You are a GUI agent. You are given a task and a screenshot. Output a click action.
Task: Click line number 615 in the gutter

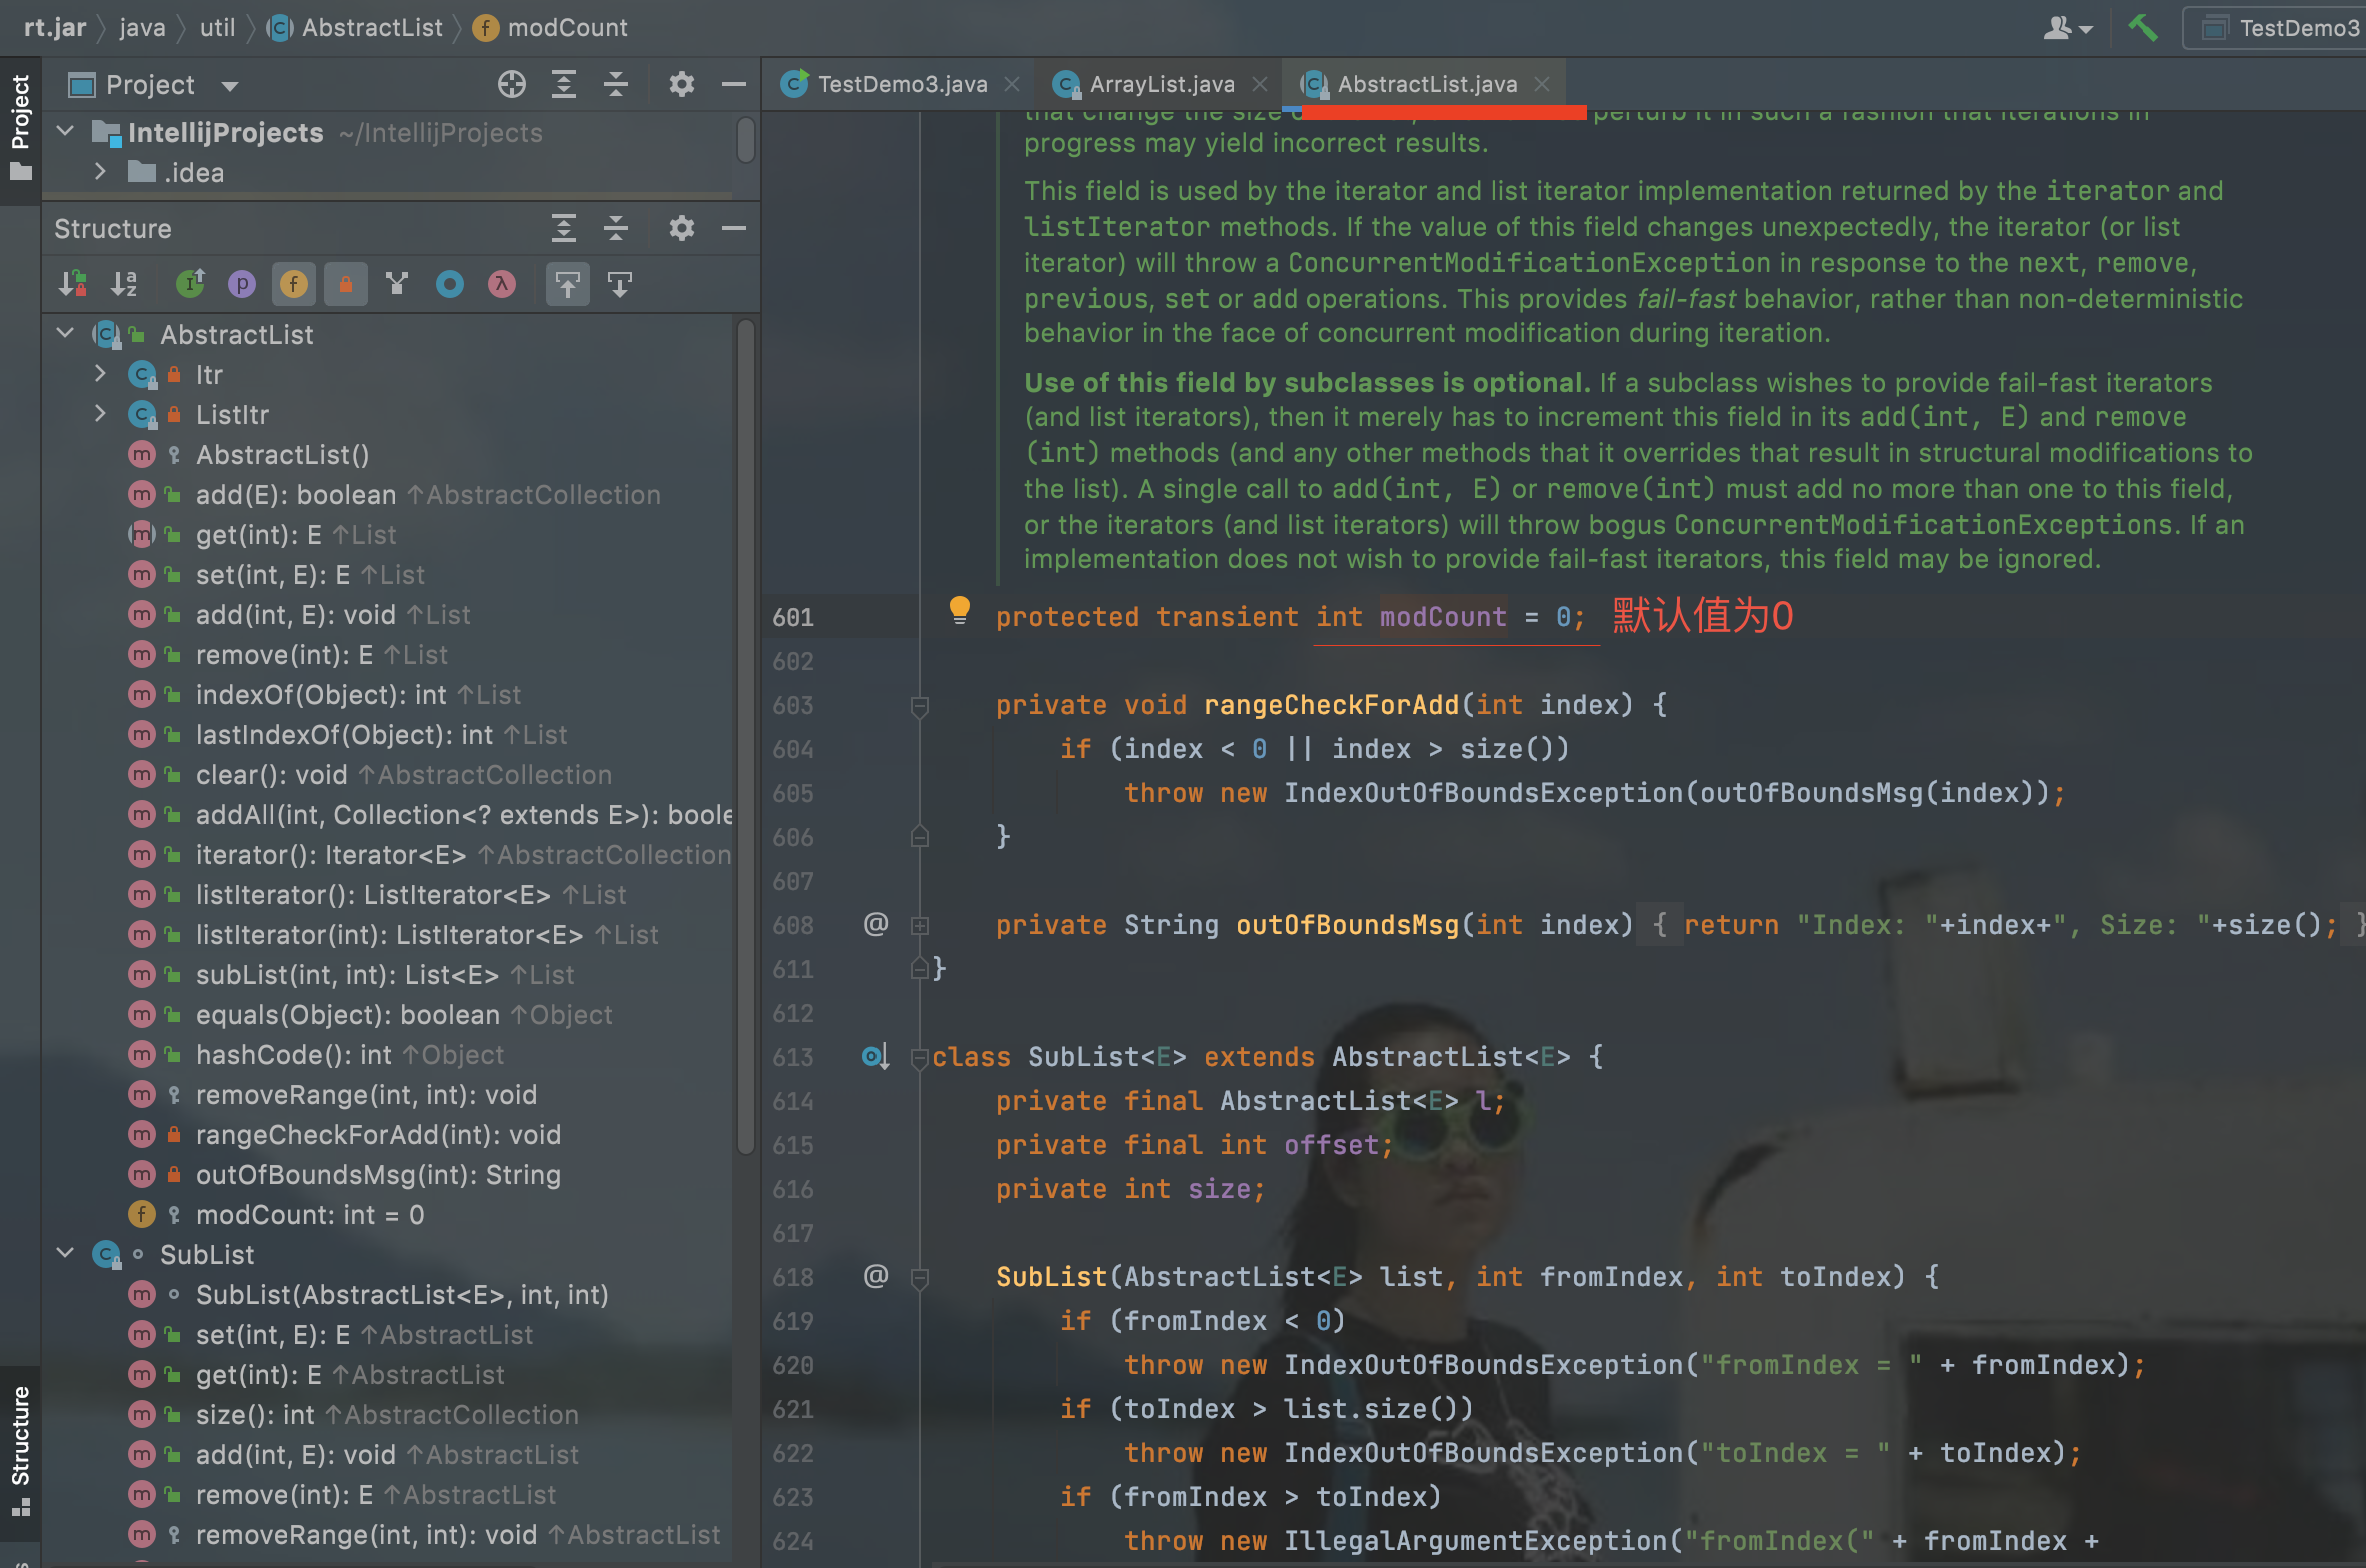click(x=793, y=1145)
